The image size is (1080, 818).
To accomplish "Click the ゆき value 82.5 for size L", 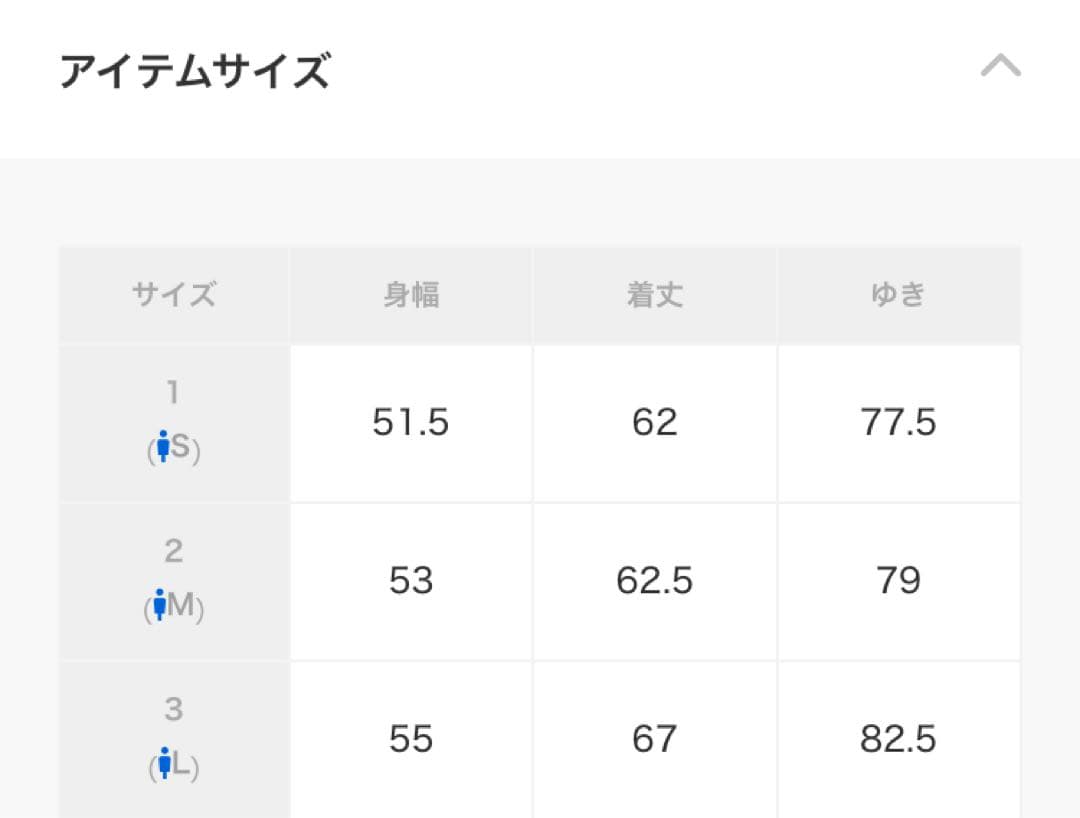I will pyautogui.click(x=899, y=738).
